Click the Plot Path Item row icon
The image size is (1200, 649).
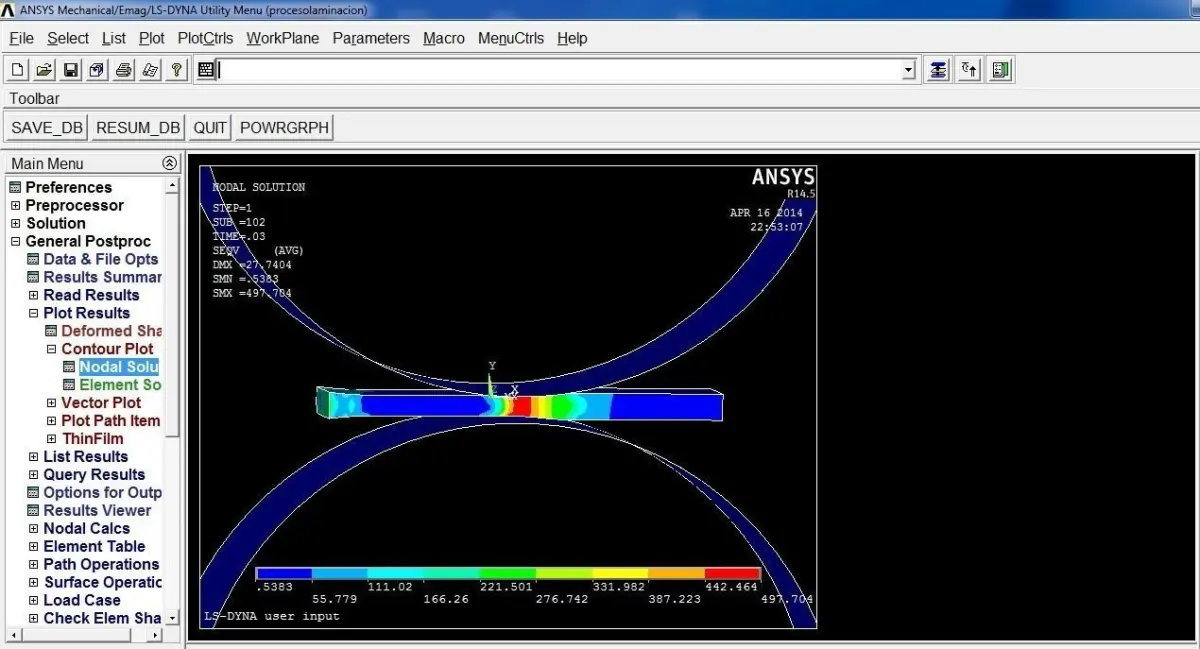coord(51,421)
